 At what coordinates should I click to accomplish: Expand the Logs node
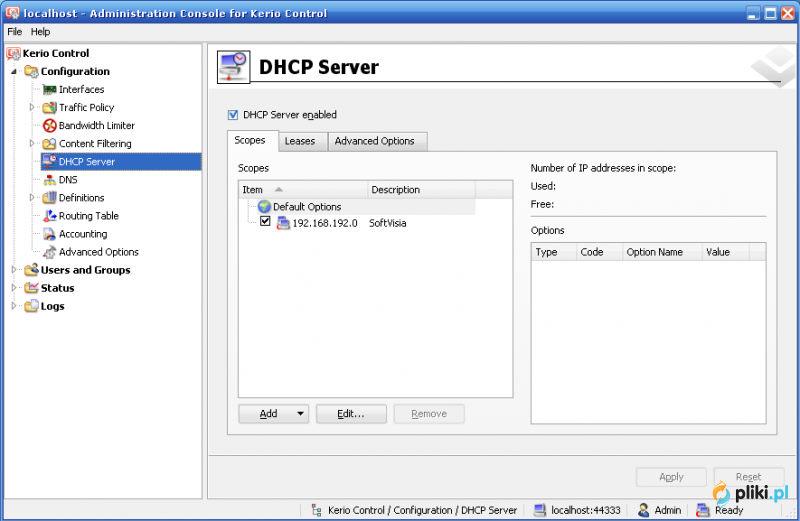point(14,306)
